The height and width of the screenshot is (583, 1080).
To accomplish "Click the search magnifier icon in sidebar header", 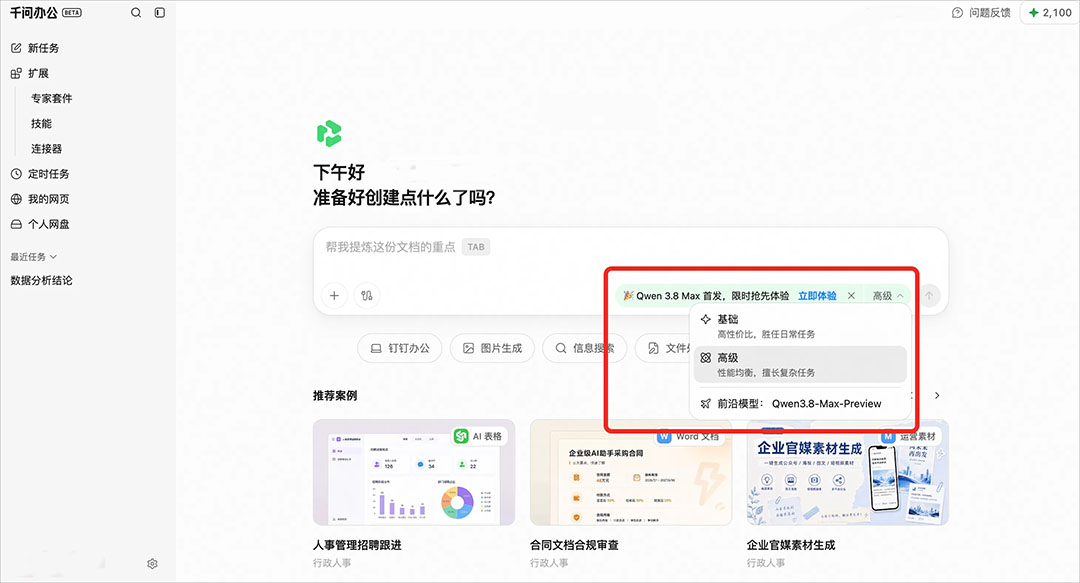I will point(136,12).
